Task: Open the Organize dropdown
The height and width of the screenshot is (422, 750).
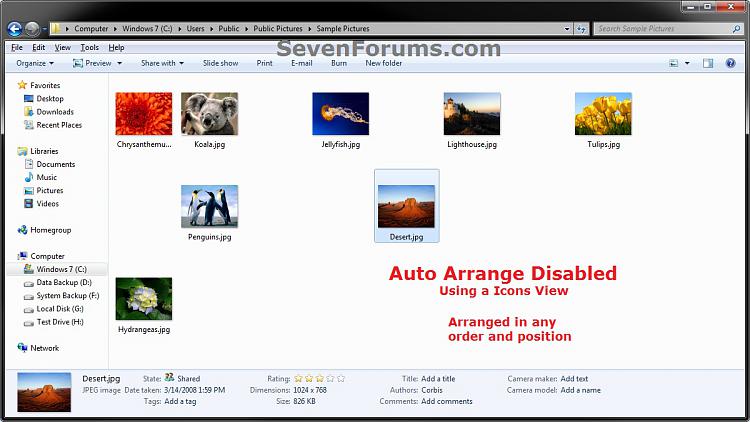Action: (x=35, y=63)
